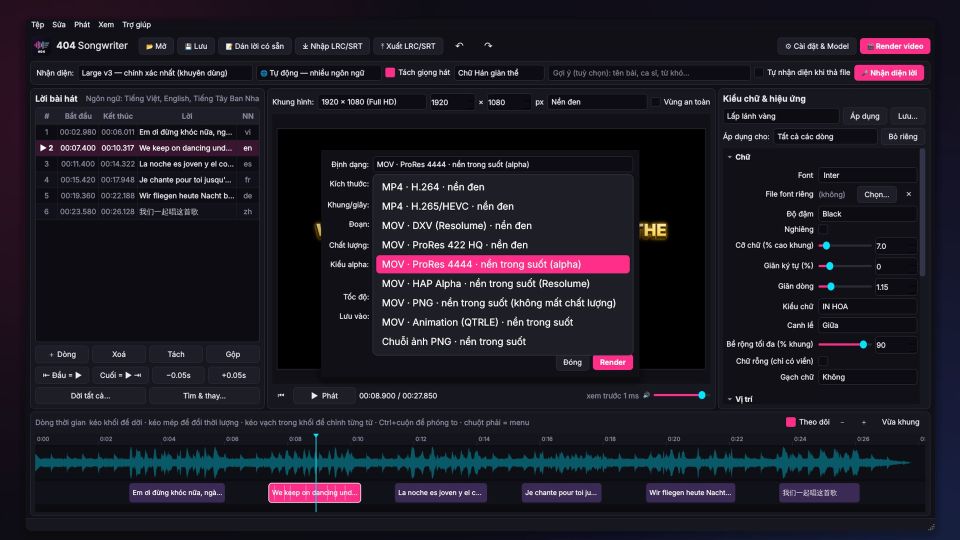Screen dimensions: 960x540
Task: Adjust the Cỡ chữ font size slider
Action: 845,246
